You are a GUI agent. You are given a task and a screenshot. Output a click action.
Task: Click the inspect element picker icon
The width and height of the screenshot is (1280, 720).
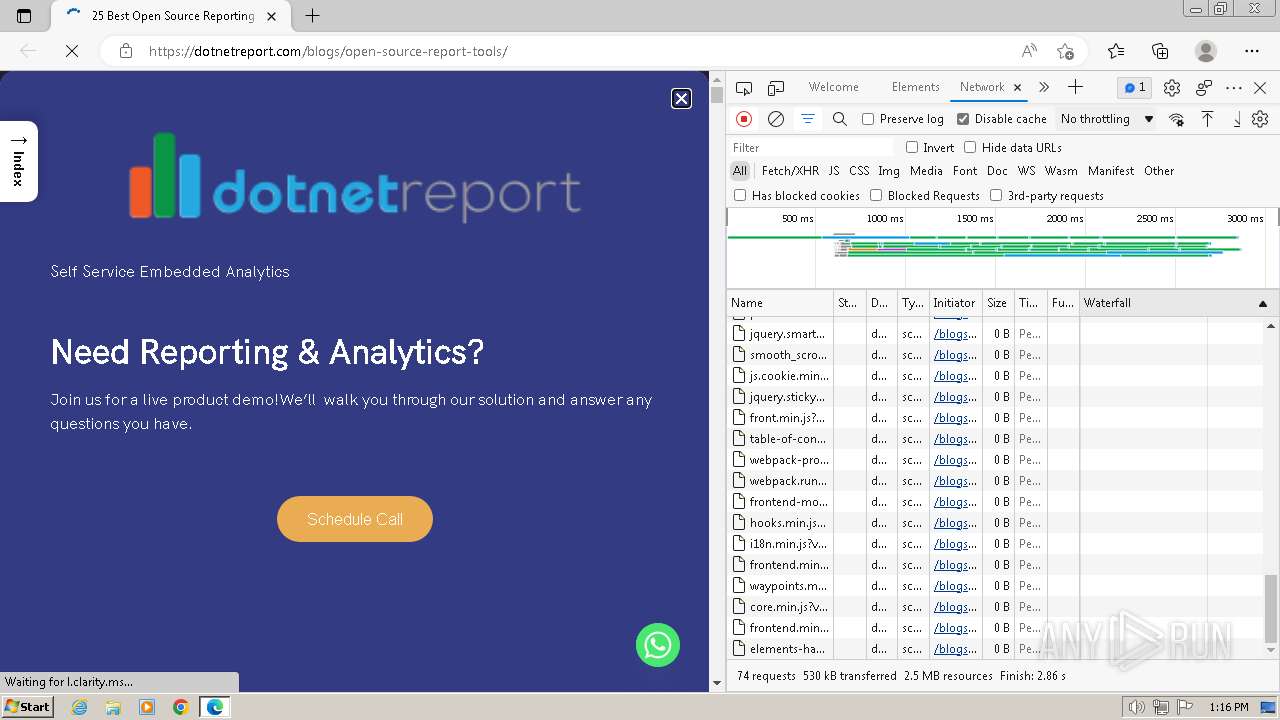click(744, 88)
